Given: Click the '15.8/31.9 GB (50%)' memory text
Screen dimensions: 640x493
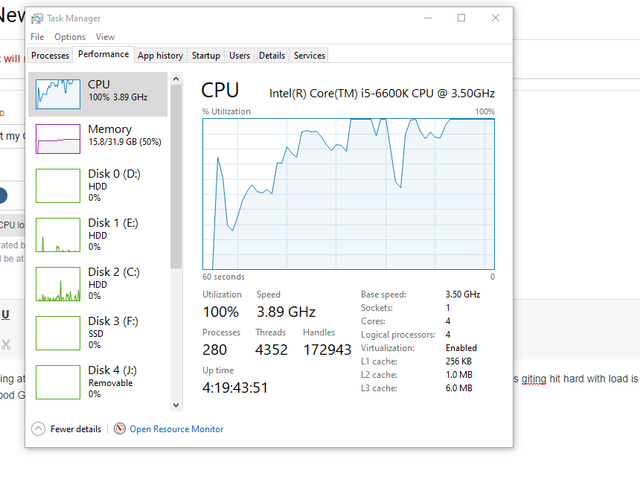Looking at the screenshot, I should point(125,142).
